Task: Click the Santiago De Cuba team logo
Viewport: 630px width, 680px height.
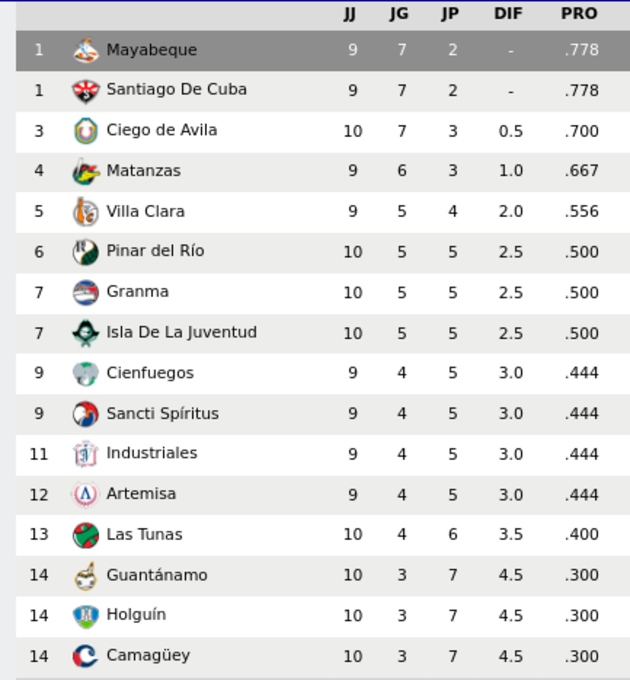Action: coord(85,91)
